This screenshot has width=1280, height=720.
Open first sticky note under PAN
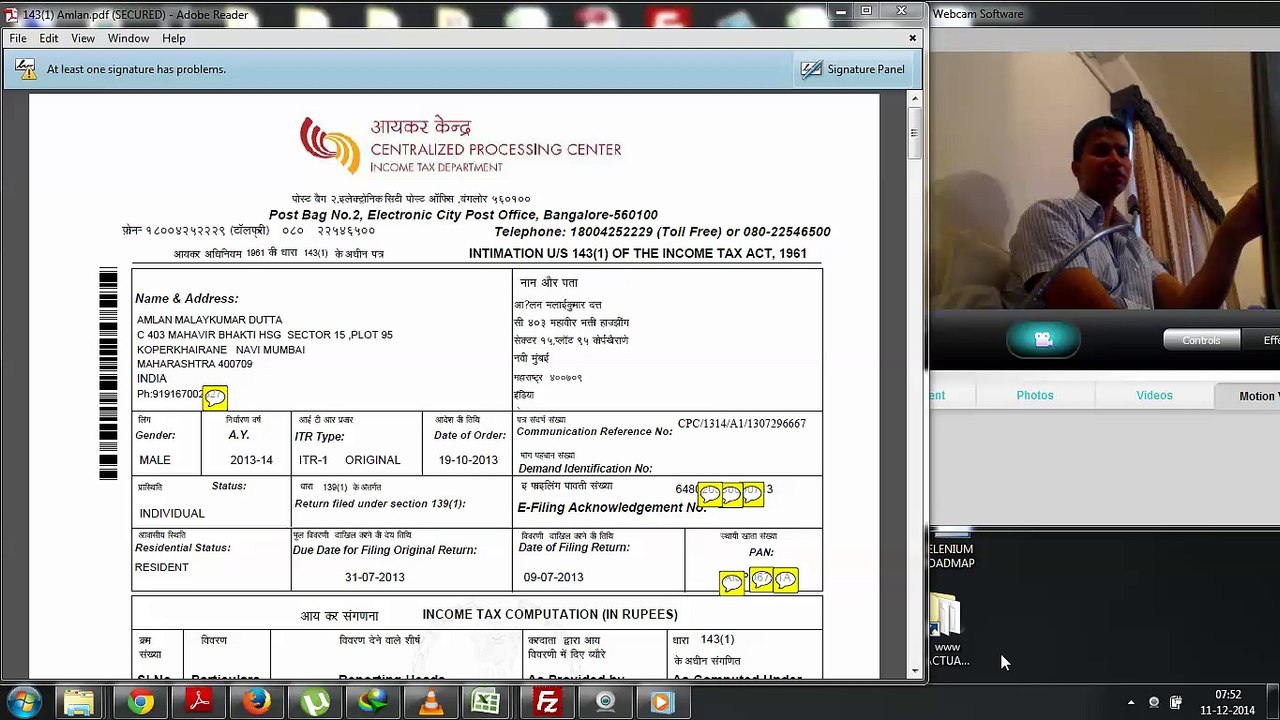point(732,582)
